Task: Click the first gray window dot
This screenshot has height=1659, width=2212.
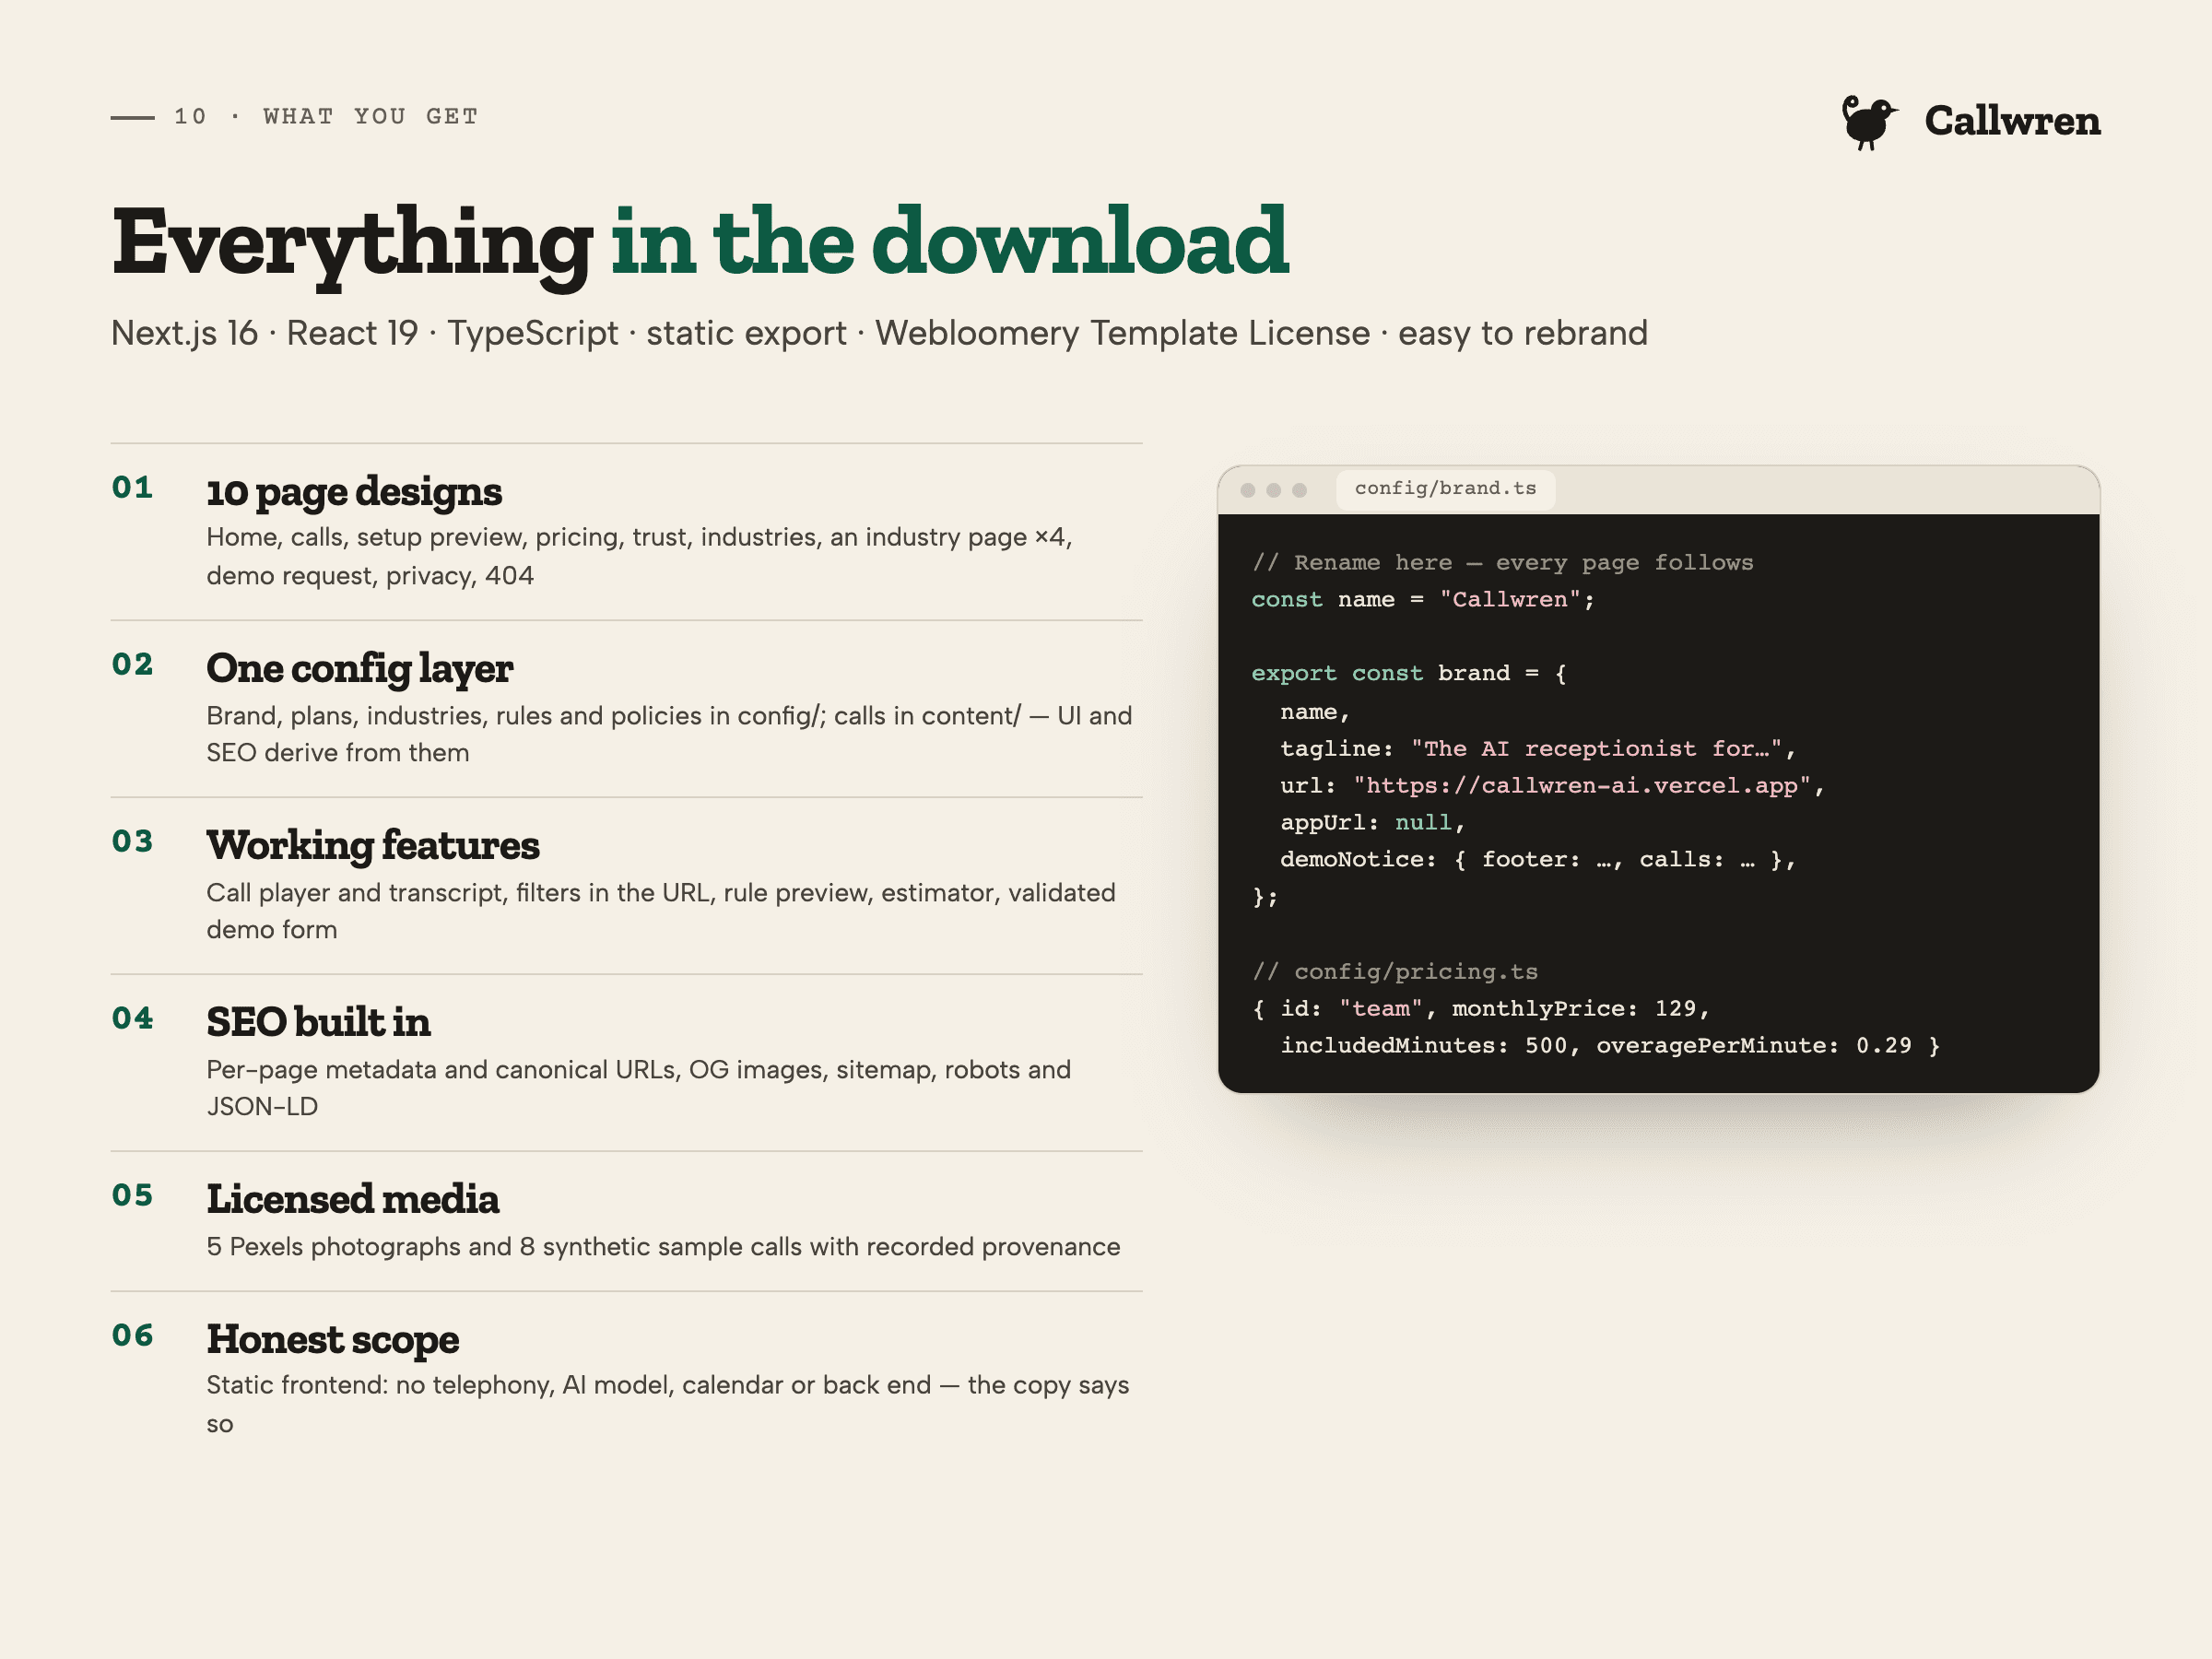Action: (1247, 490)
